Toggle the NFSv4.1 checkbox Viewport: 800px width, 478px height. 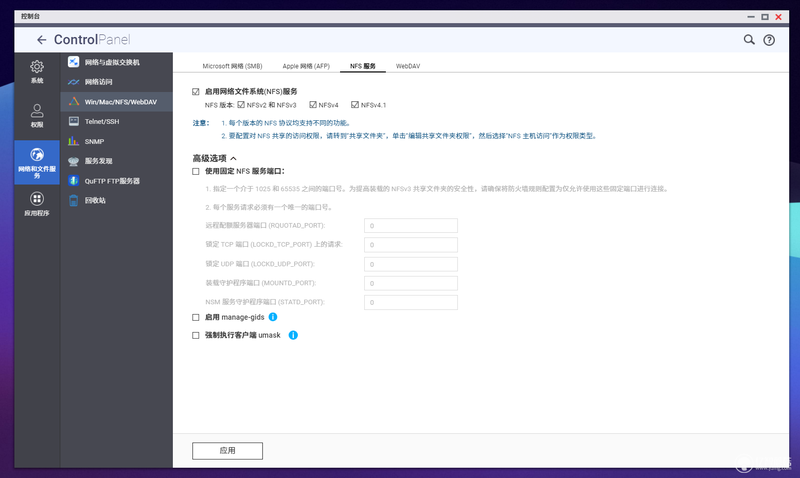point(355,105)
